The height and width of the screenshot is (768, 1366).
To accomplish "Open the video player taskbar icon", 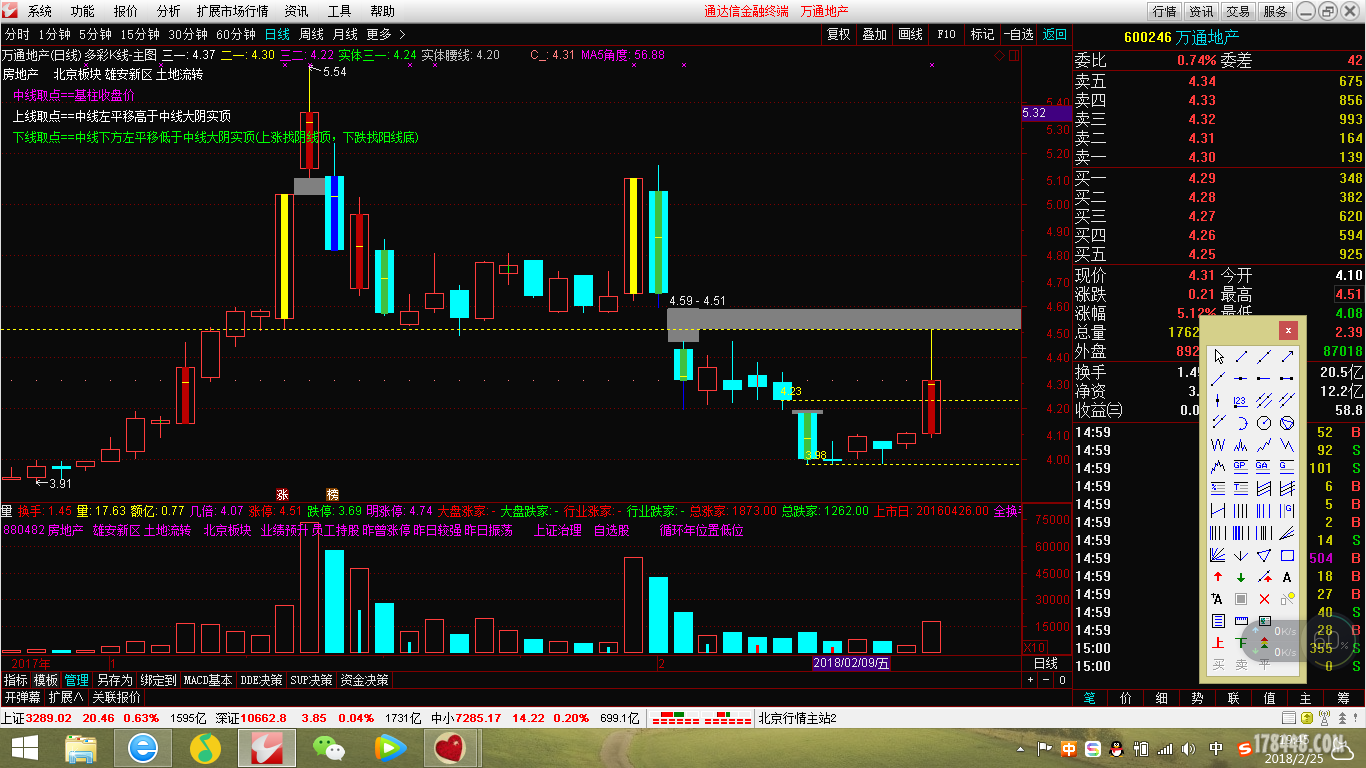I will click(389, 748).
